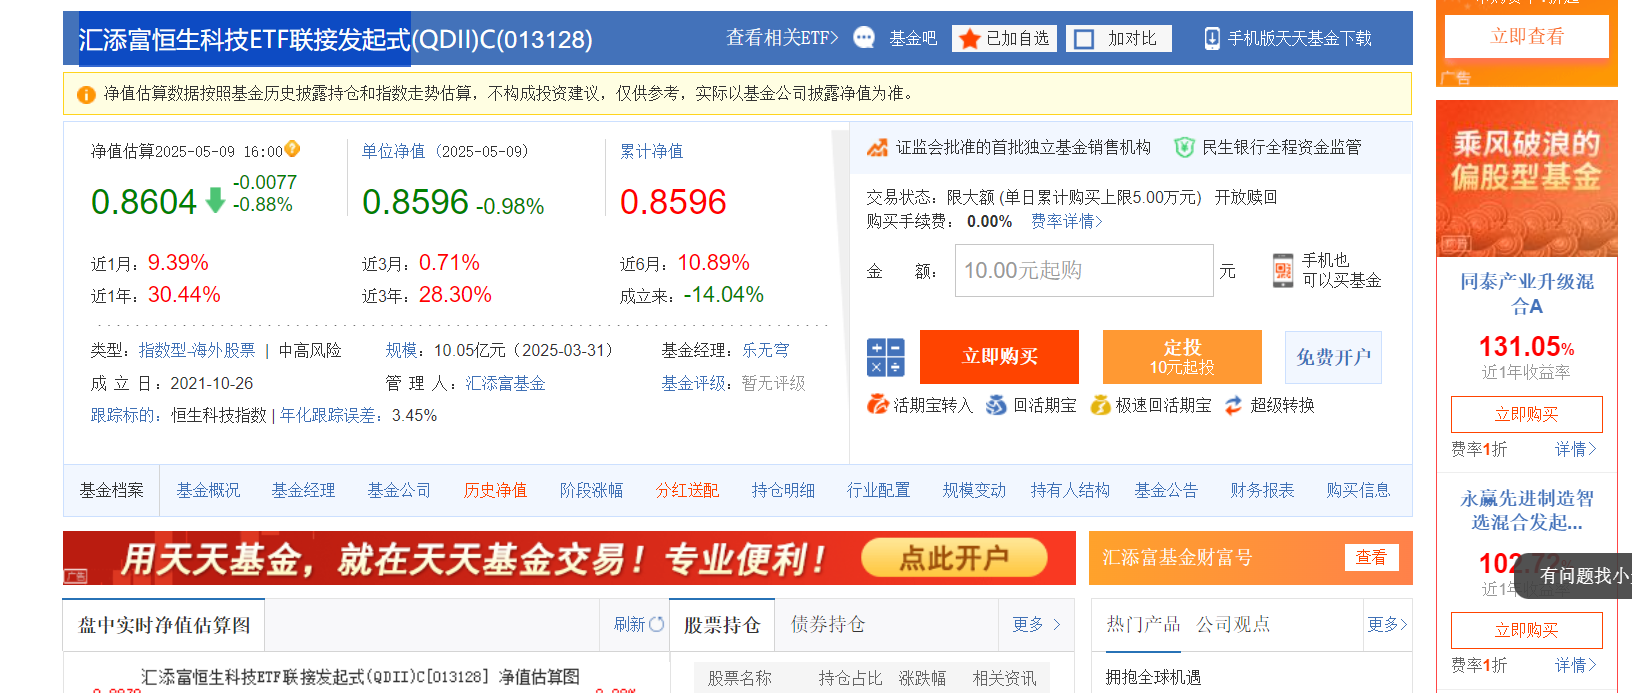The height and width of the screenshot is (693, 1632).
Task: Open fund manager 乐无穹 link
Action: click(x=766, y=350)
